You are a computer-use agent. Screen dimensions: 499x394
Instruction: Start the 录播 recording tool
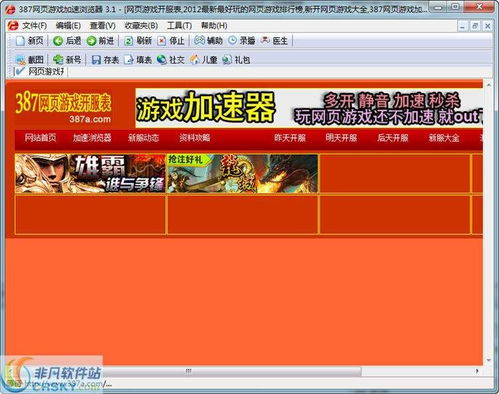[242, 41]
